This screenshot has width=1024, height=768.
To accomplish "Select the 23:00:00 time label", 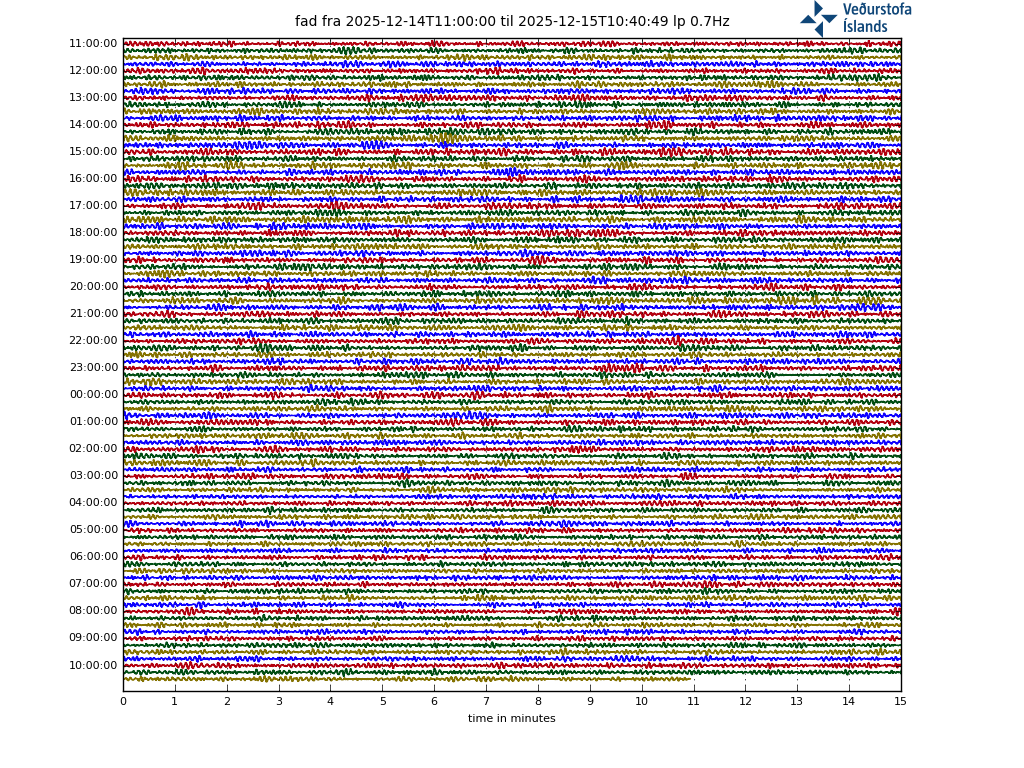I will click(93, 368).
